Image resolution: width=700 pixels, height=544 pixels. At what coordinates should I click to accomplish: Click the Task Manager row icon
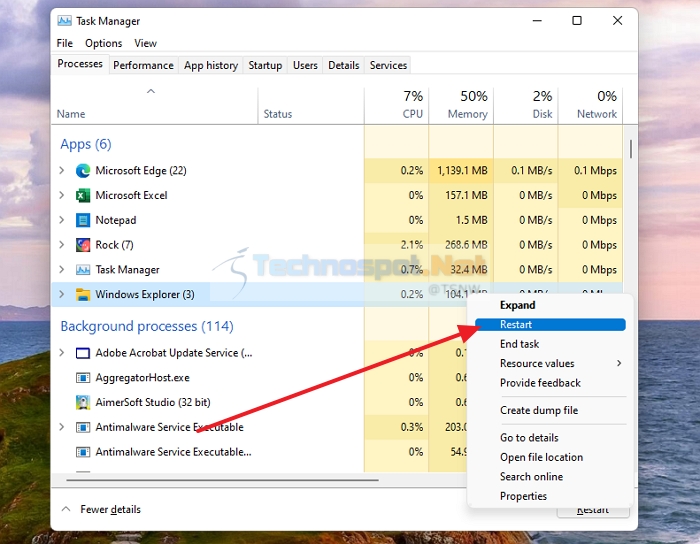[83, 270]
